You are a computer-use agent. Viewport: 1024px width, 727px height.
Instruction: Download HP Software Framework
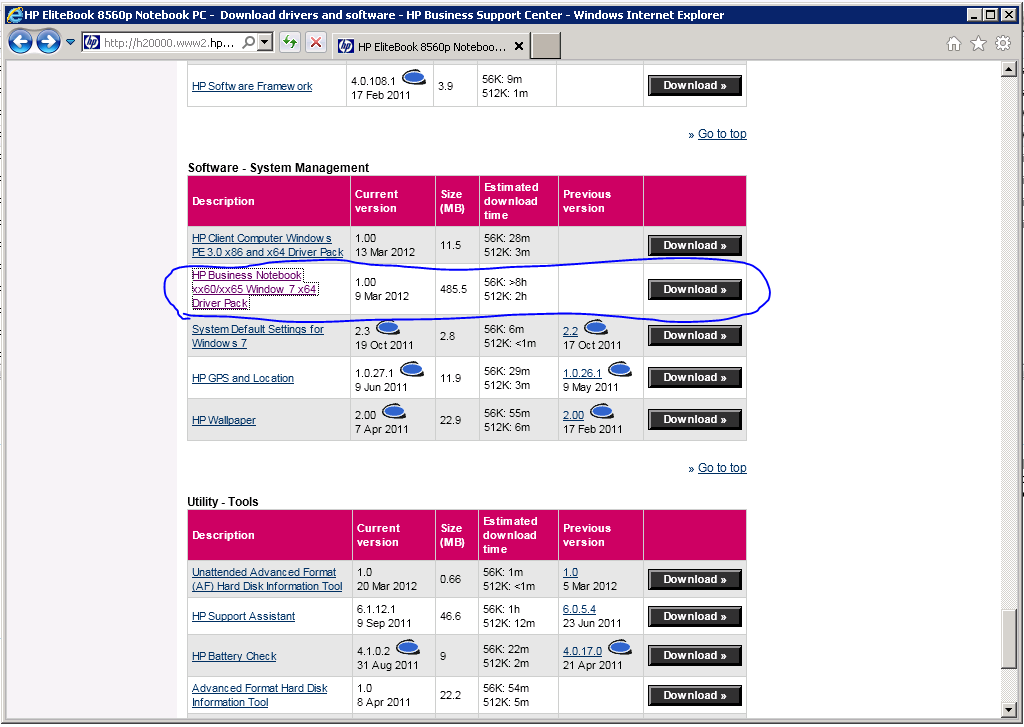click(x=695, y=86)
